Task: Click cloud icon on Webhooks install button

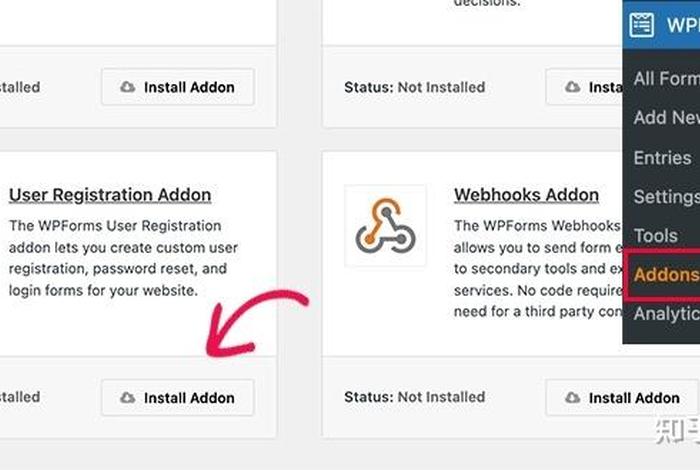Action: 572,398
